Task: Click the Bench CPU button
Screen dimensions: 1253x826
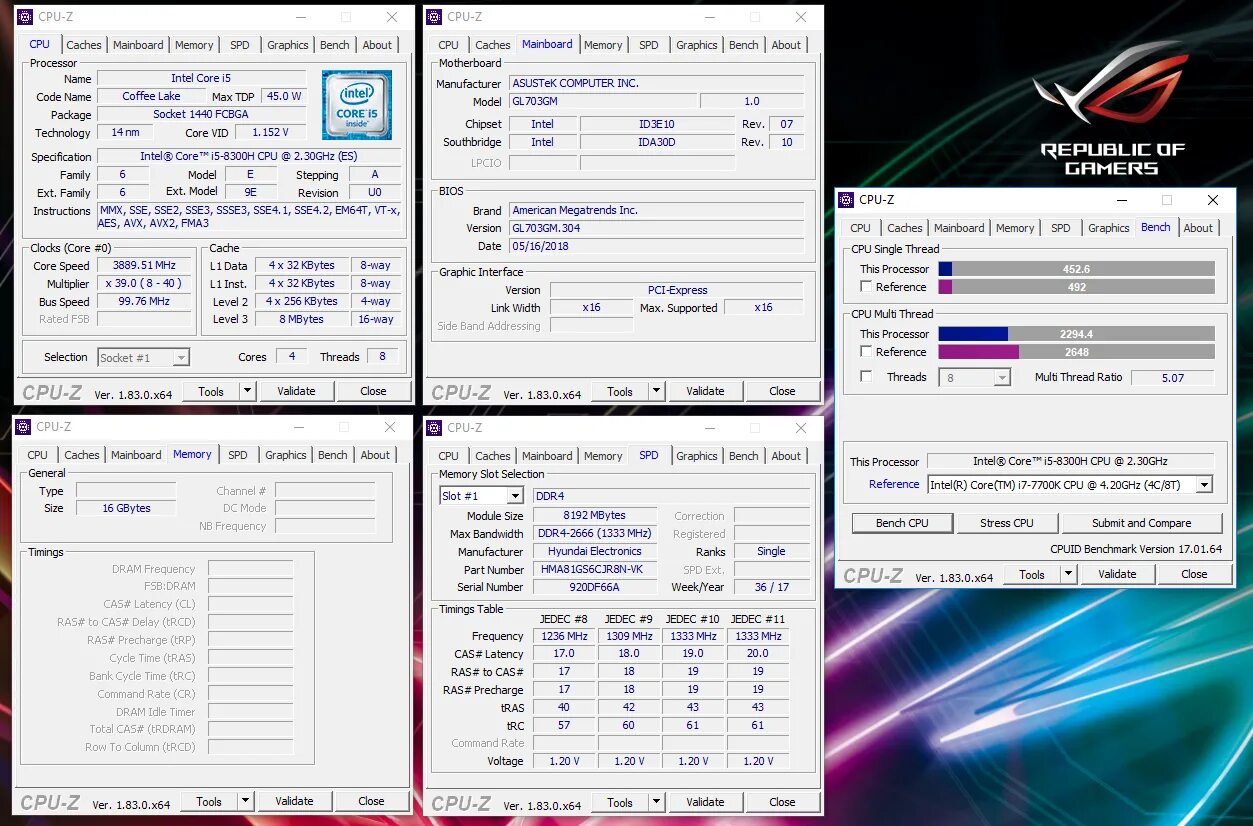Action: tap(902, 523)
